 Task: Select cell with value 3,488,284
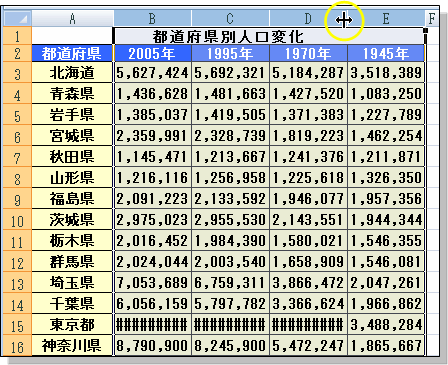[386, 325]
